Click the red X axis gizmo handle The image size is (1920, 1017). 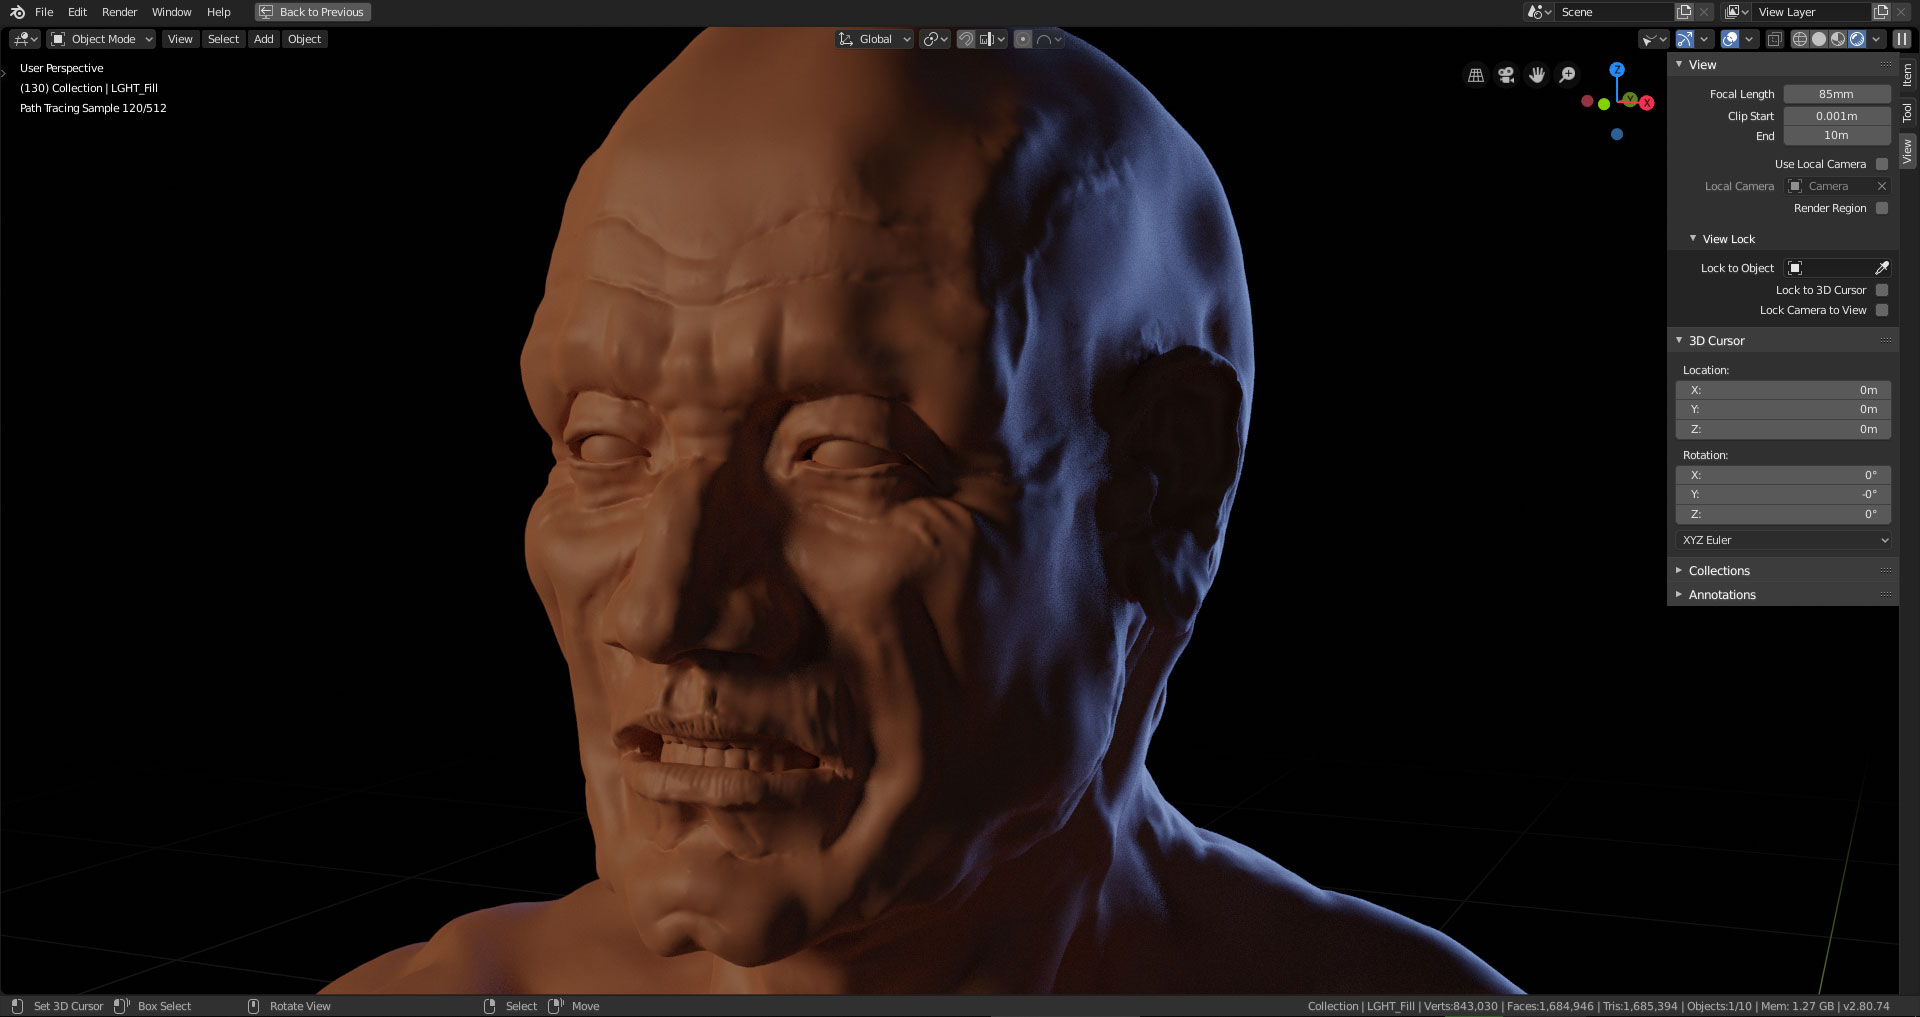point(1646,103)
